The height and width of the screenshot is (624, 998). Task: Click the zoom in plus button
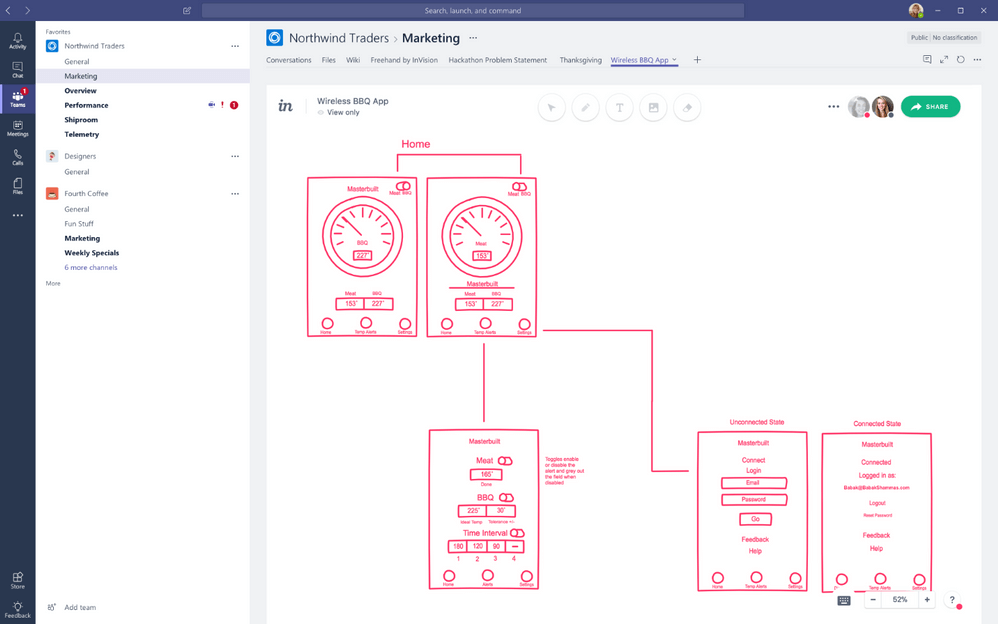[x=927, y=600]
